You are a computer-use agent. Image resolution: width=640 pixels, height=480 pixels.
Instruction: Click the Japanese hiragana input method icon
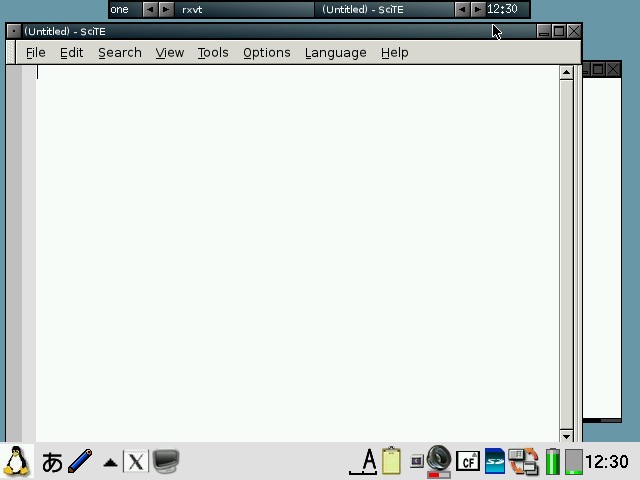(x=52, y=461)
